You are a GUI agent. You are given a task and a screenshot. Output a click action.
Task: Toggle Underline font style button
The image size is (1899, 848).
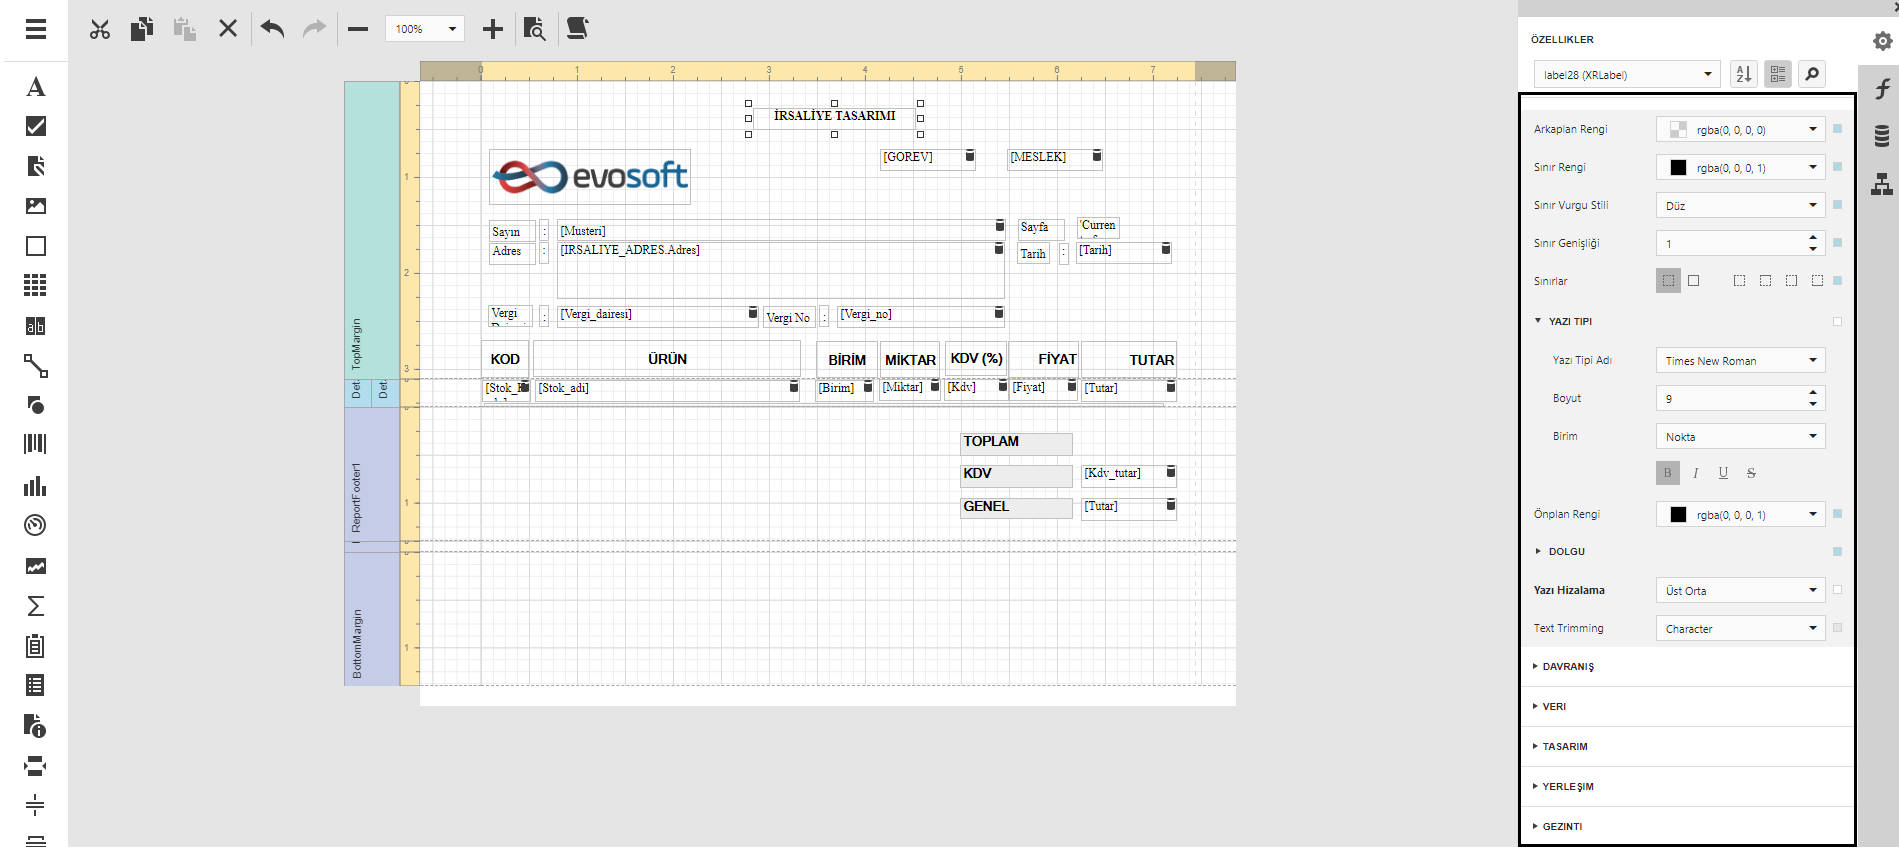point(1723,473)
